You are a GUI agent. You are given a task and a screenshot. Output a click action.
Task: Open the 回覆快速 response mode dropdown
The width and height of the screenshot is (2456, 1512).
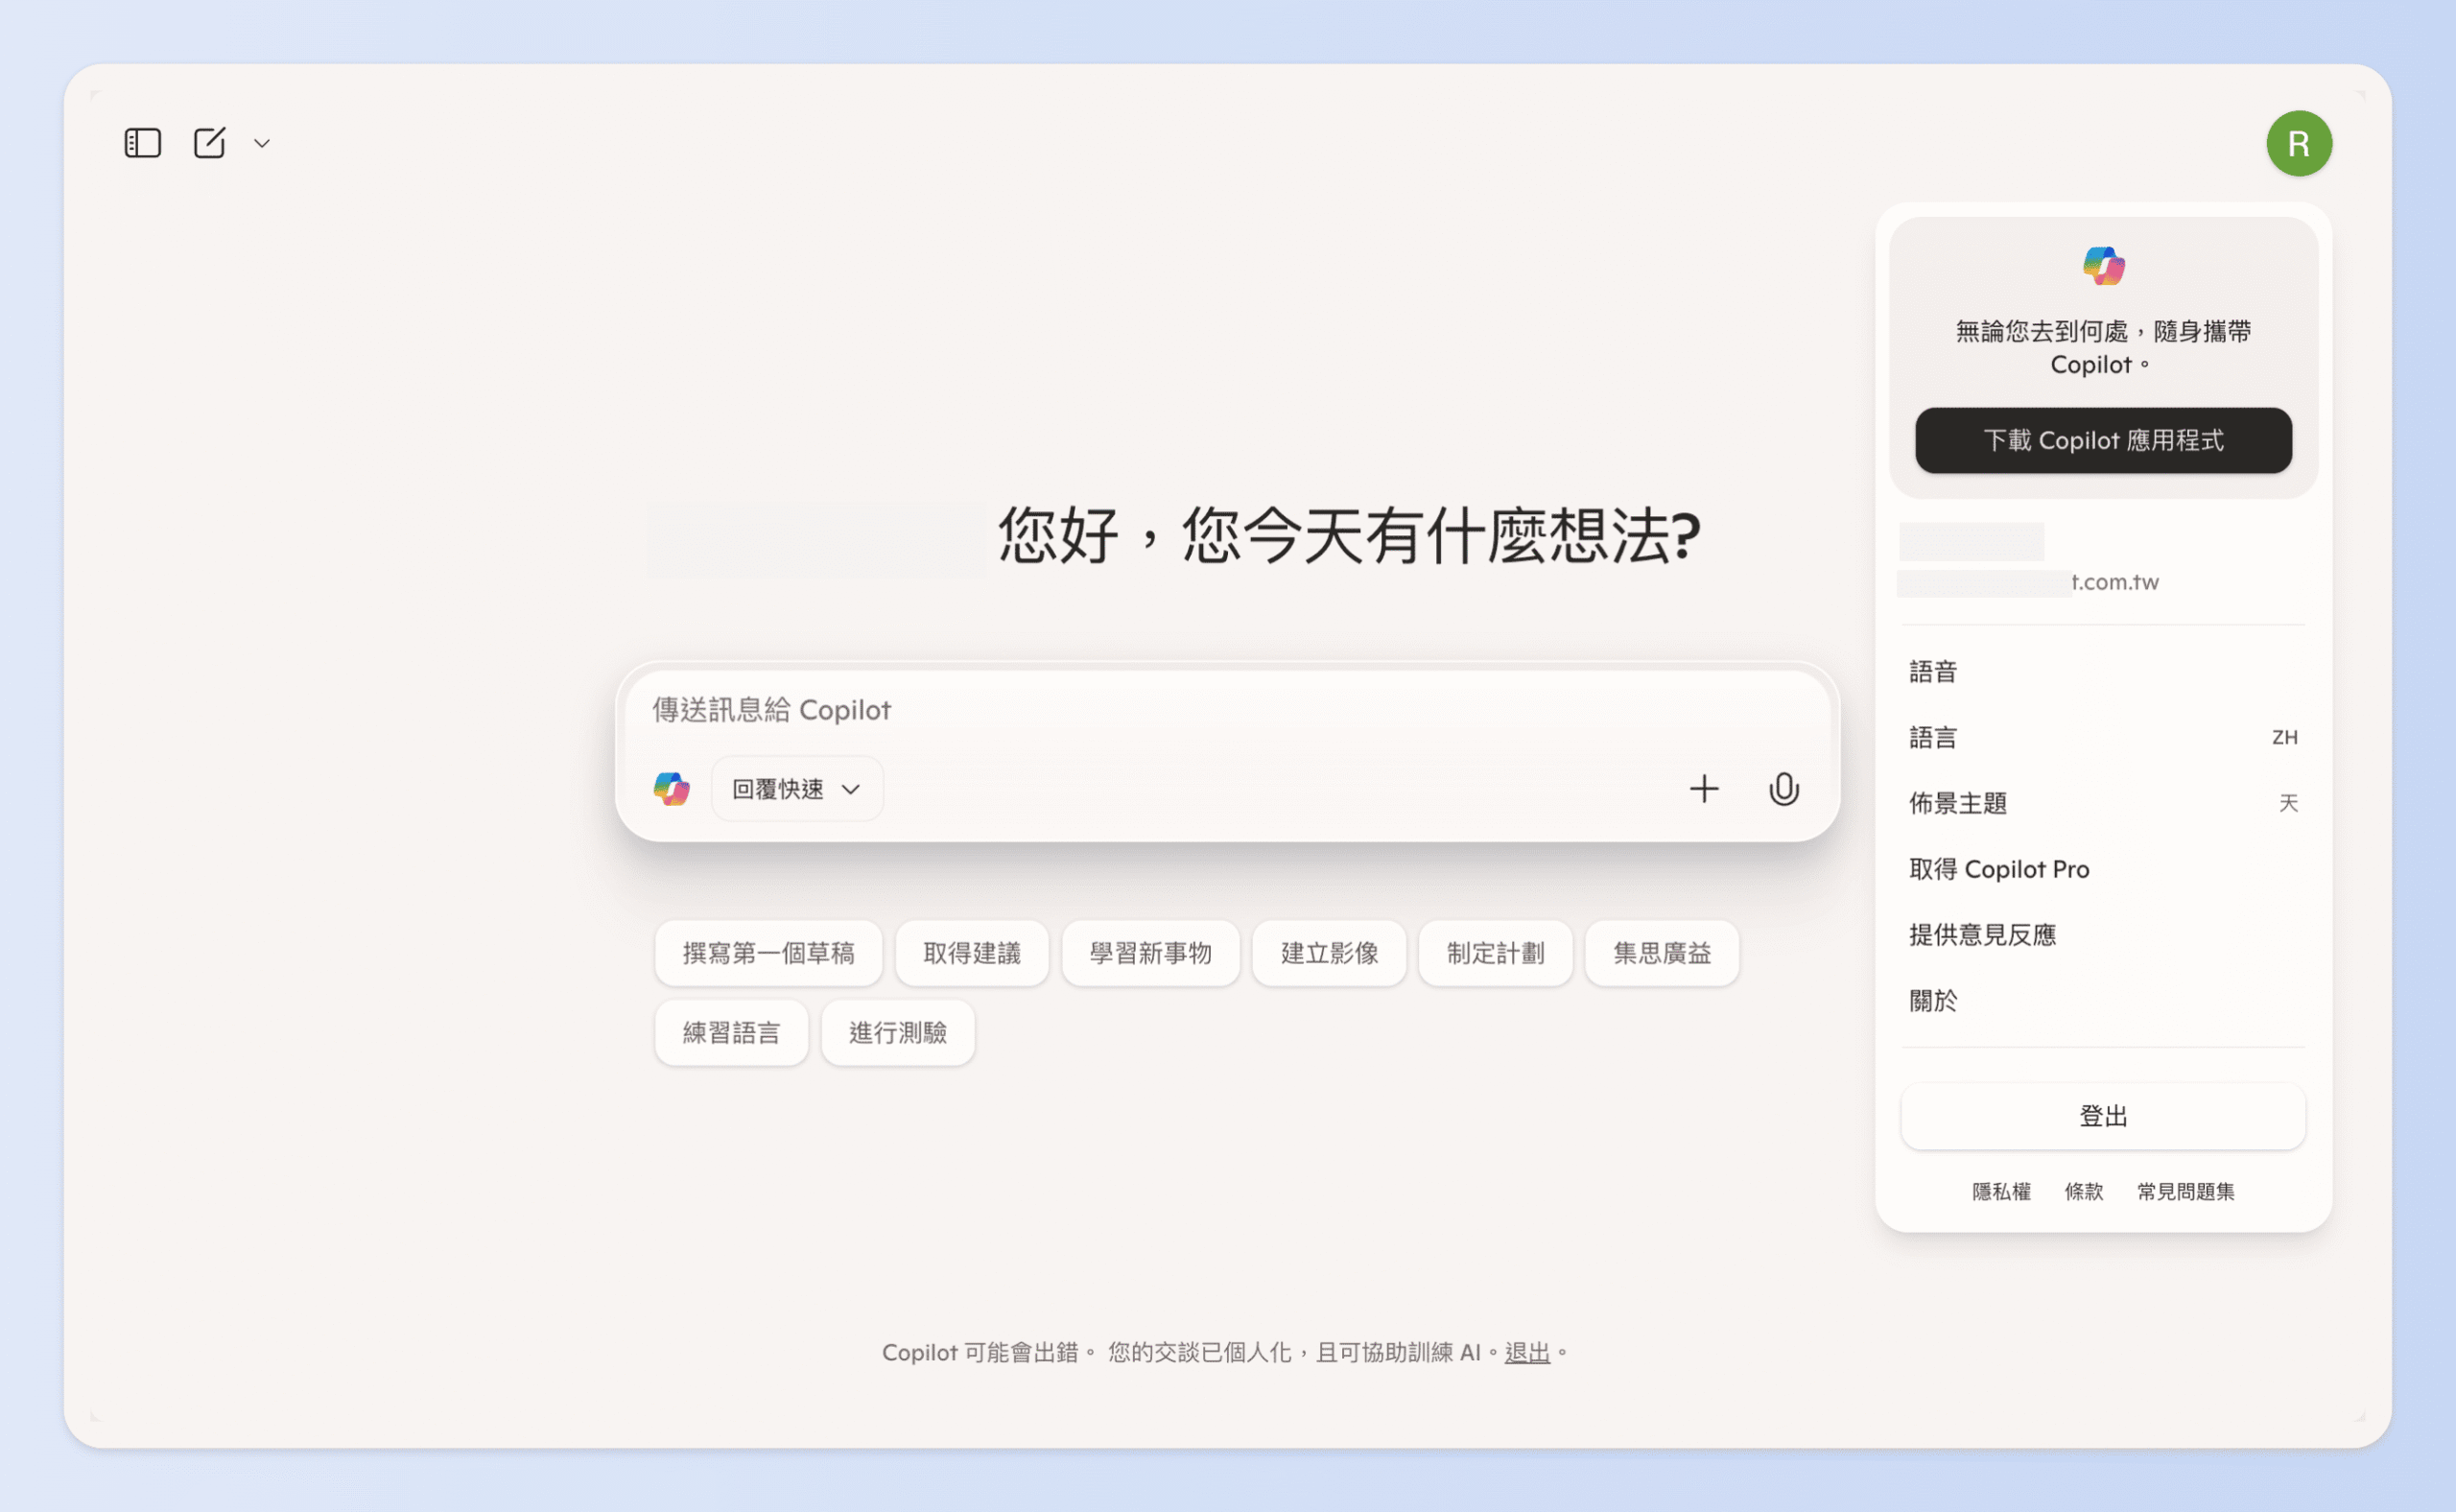tap(797, 789)
